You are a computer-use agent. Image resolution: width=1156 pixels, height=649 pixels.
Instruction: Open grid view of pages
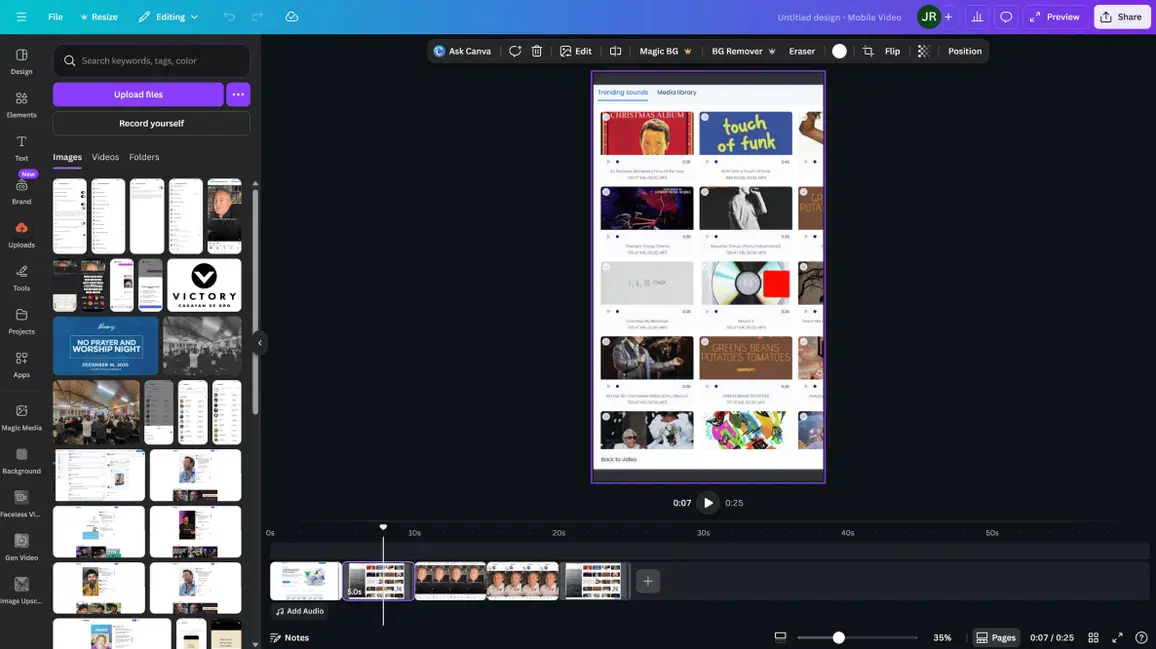coord(1093,638)
